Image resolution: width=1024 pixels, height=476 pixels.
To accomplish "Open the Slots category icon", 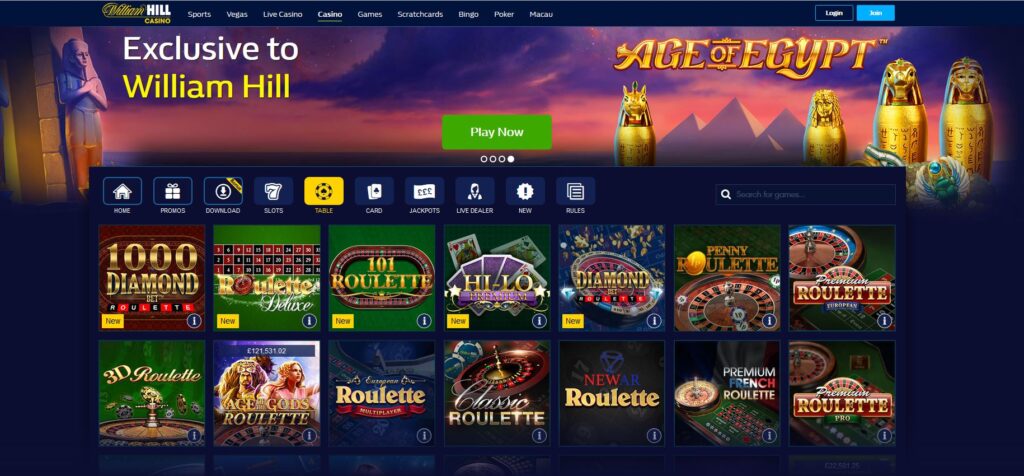I will click(273, 191).
